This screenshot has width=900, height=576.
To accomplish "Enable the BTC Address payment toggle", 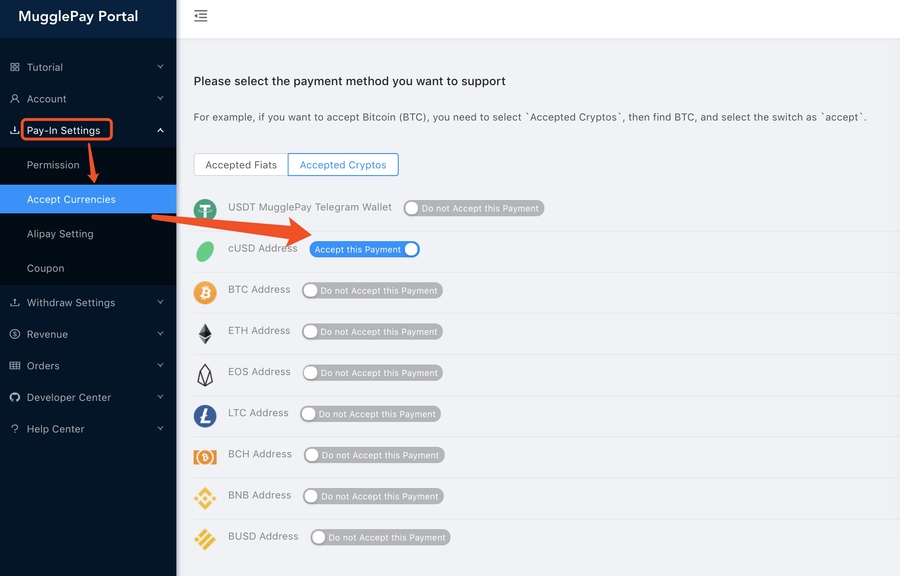I will click(372, 291).
